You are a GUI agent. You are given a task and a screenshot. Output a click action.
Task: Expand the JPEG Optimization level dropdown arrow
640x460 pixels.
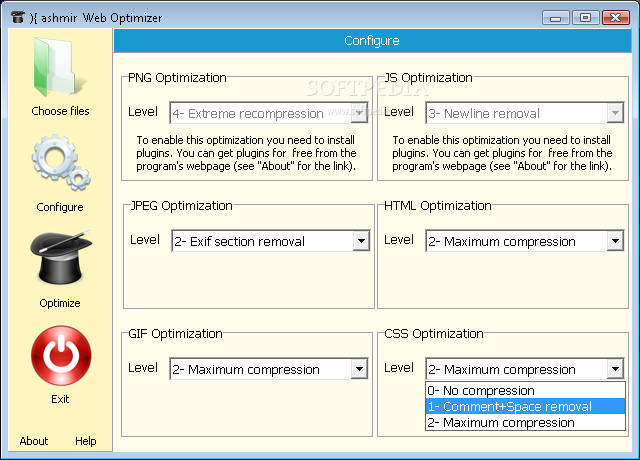360,241
